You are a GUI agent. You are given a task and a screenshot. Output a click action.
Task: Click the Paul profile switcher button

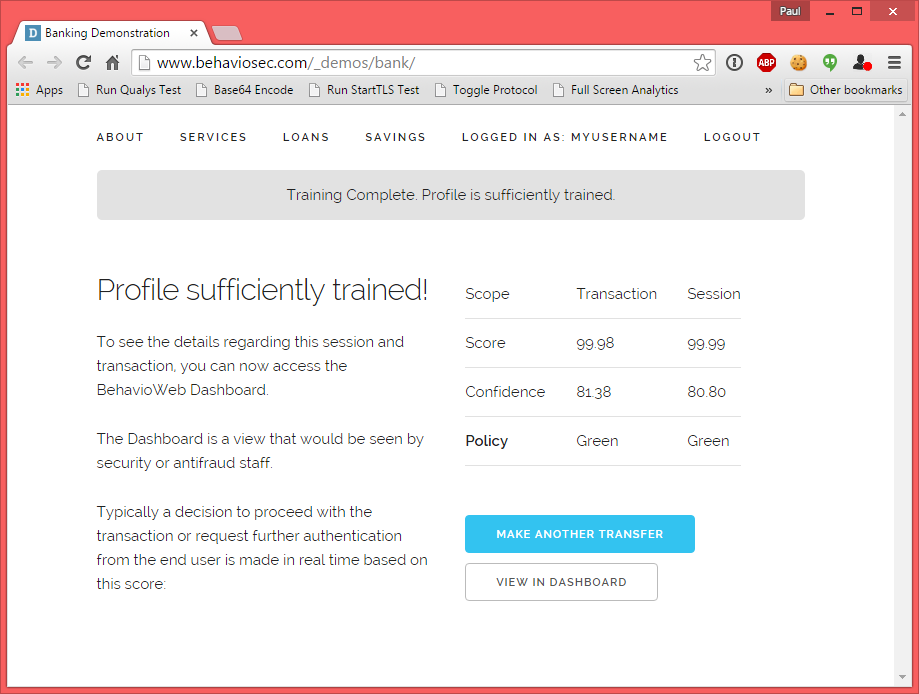[x=790, y=11]
